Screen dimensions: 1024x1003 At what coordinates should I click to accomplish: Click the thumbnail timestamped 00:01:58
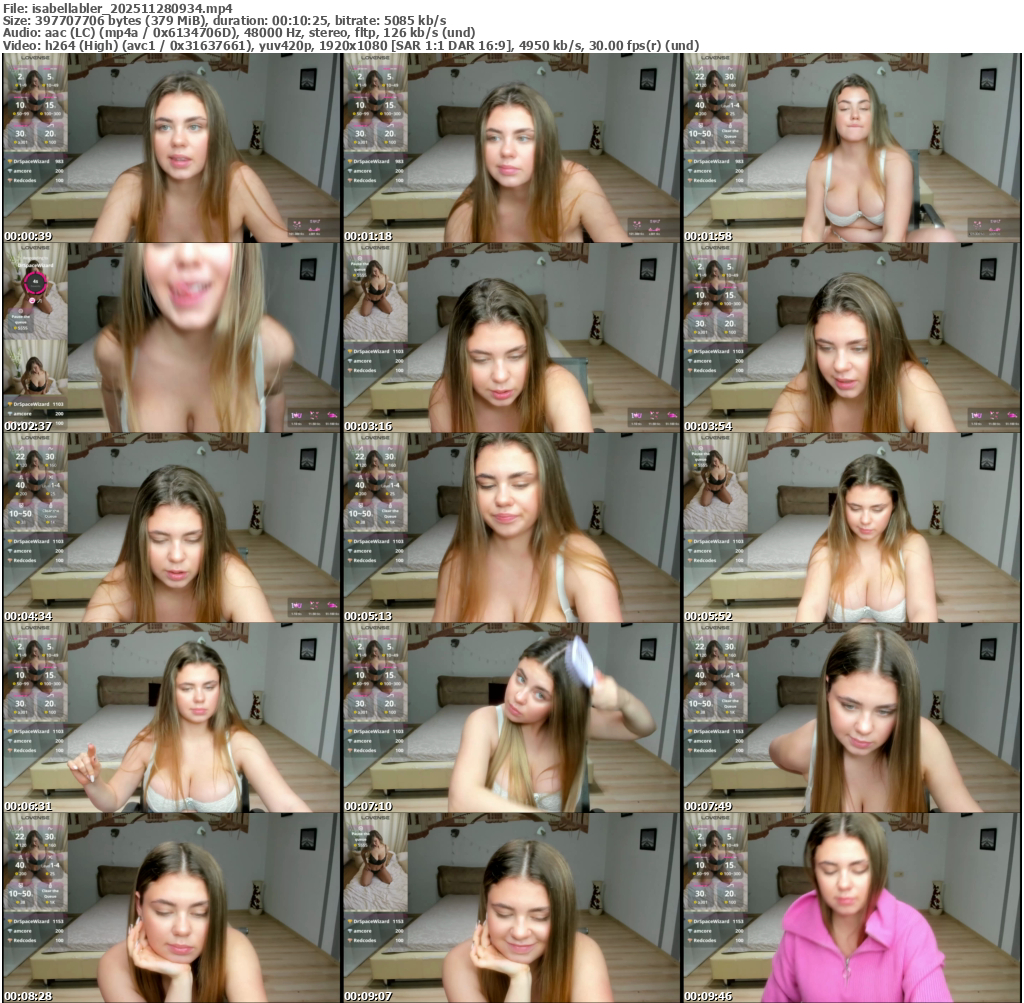click(852, 148)
